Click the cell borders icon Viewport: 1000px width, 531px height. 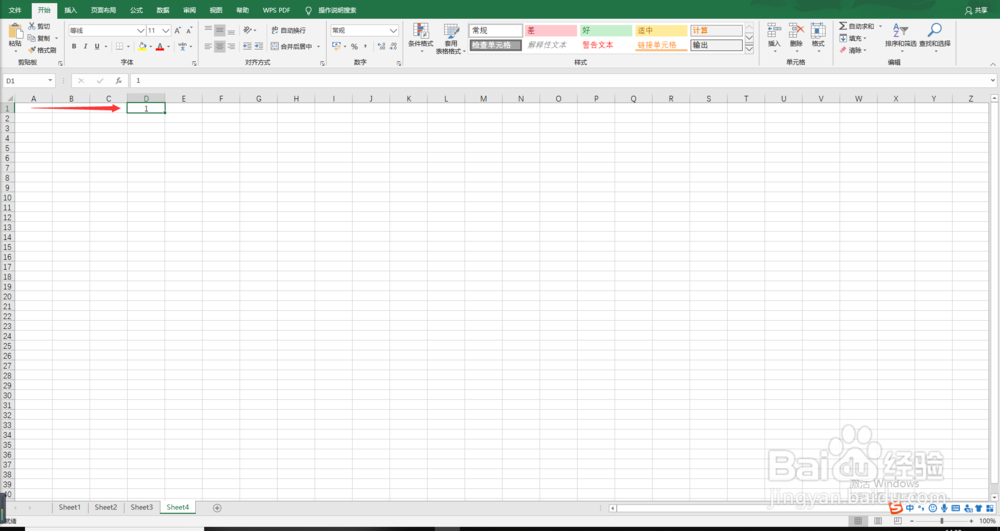119,46
